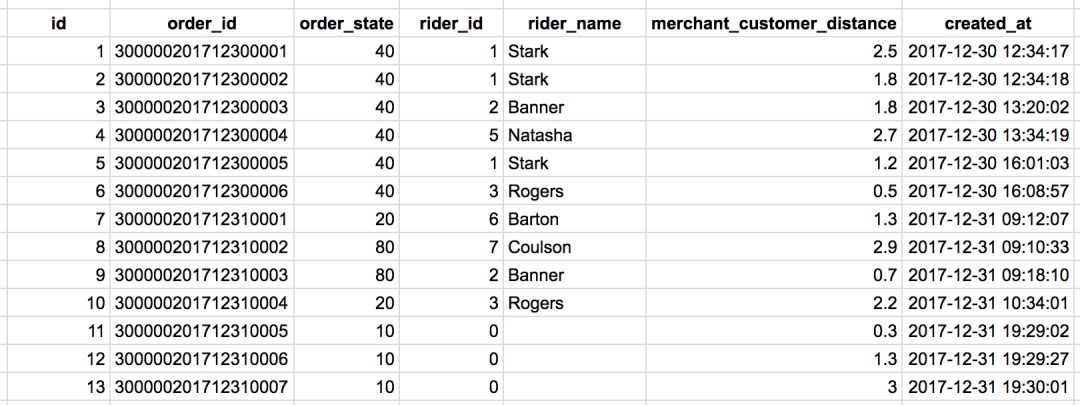
Task: Select the created_at column header
Action: (988, 23)
